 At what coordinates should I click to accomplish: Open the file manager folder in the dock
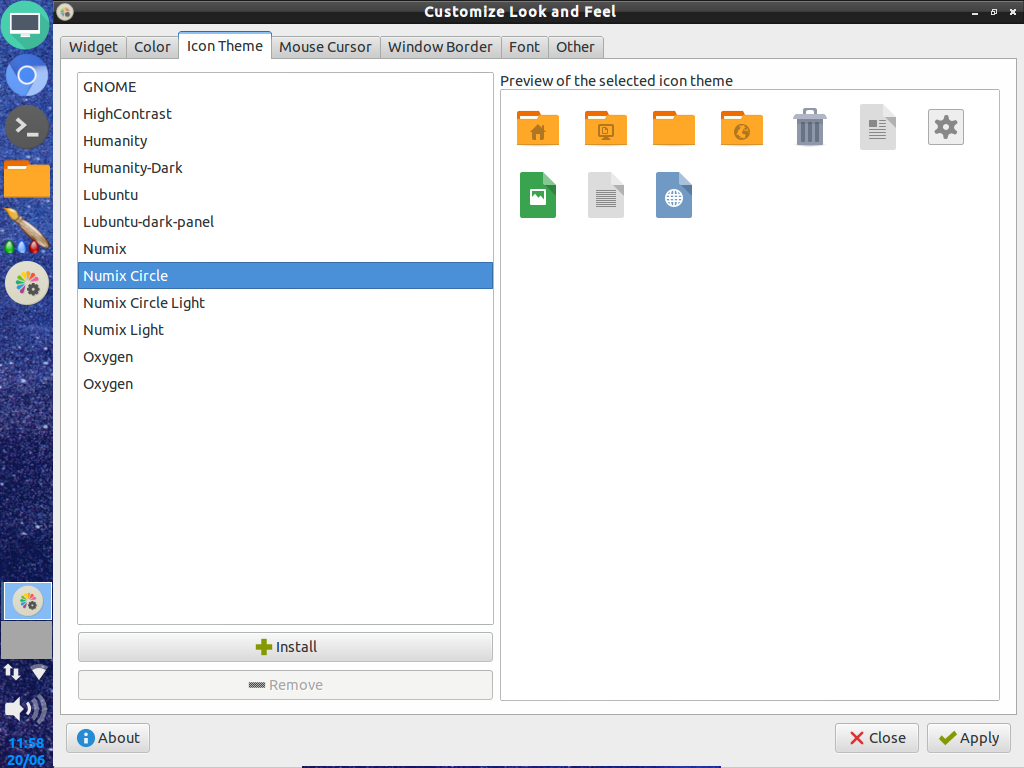26,180
